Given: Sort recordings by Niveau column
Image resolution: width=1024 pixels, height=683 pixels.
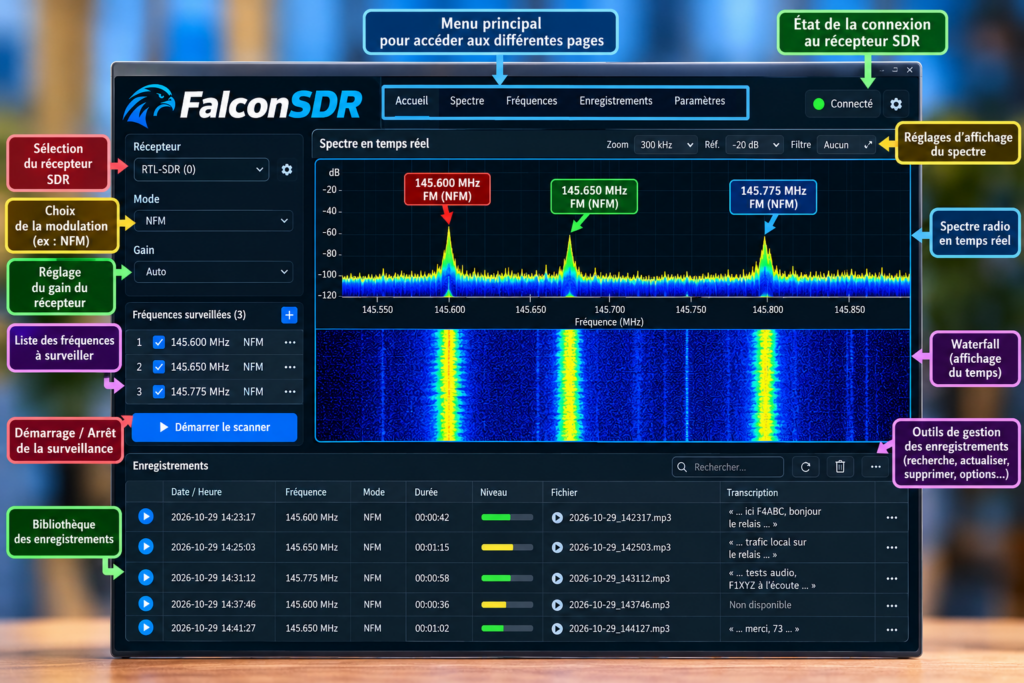Looking at the screenshot, I should coord(494,492).
